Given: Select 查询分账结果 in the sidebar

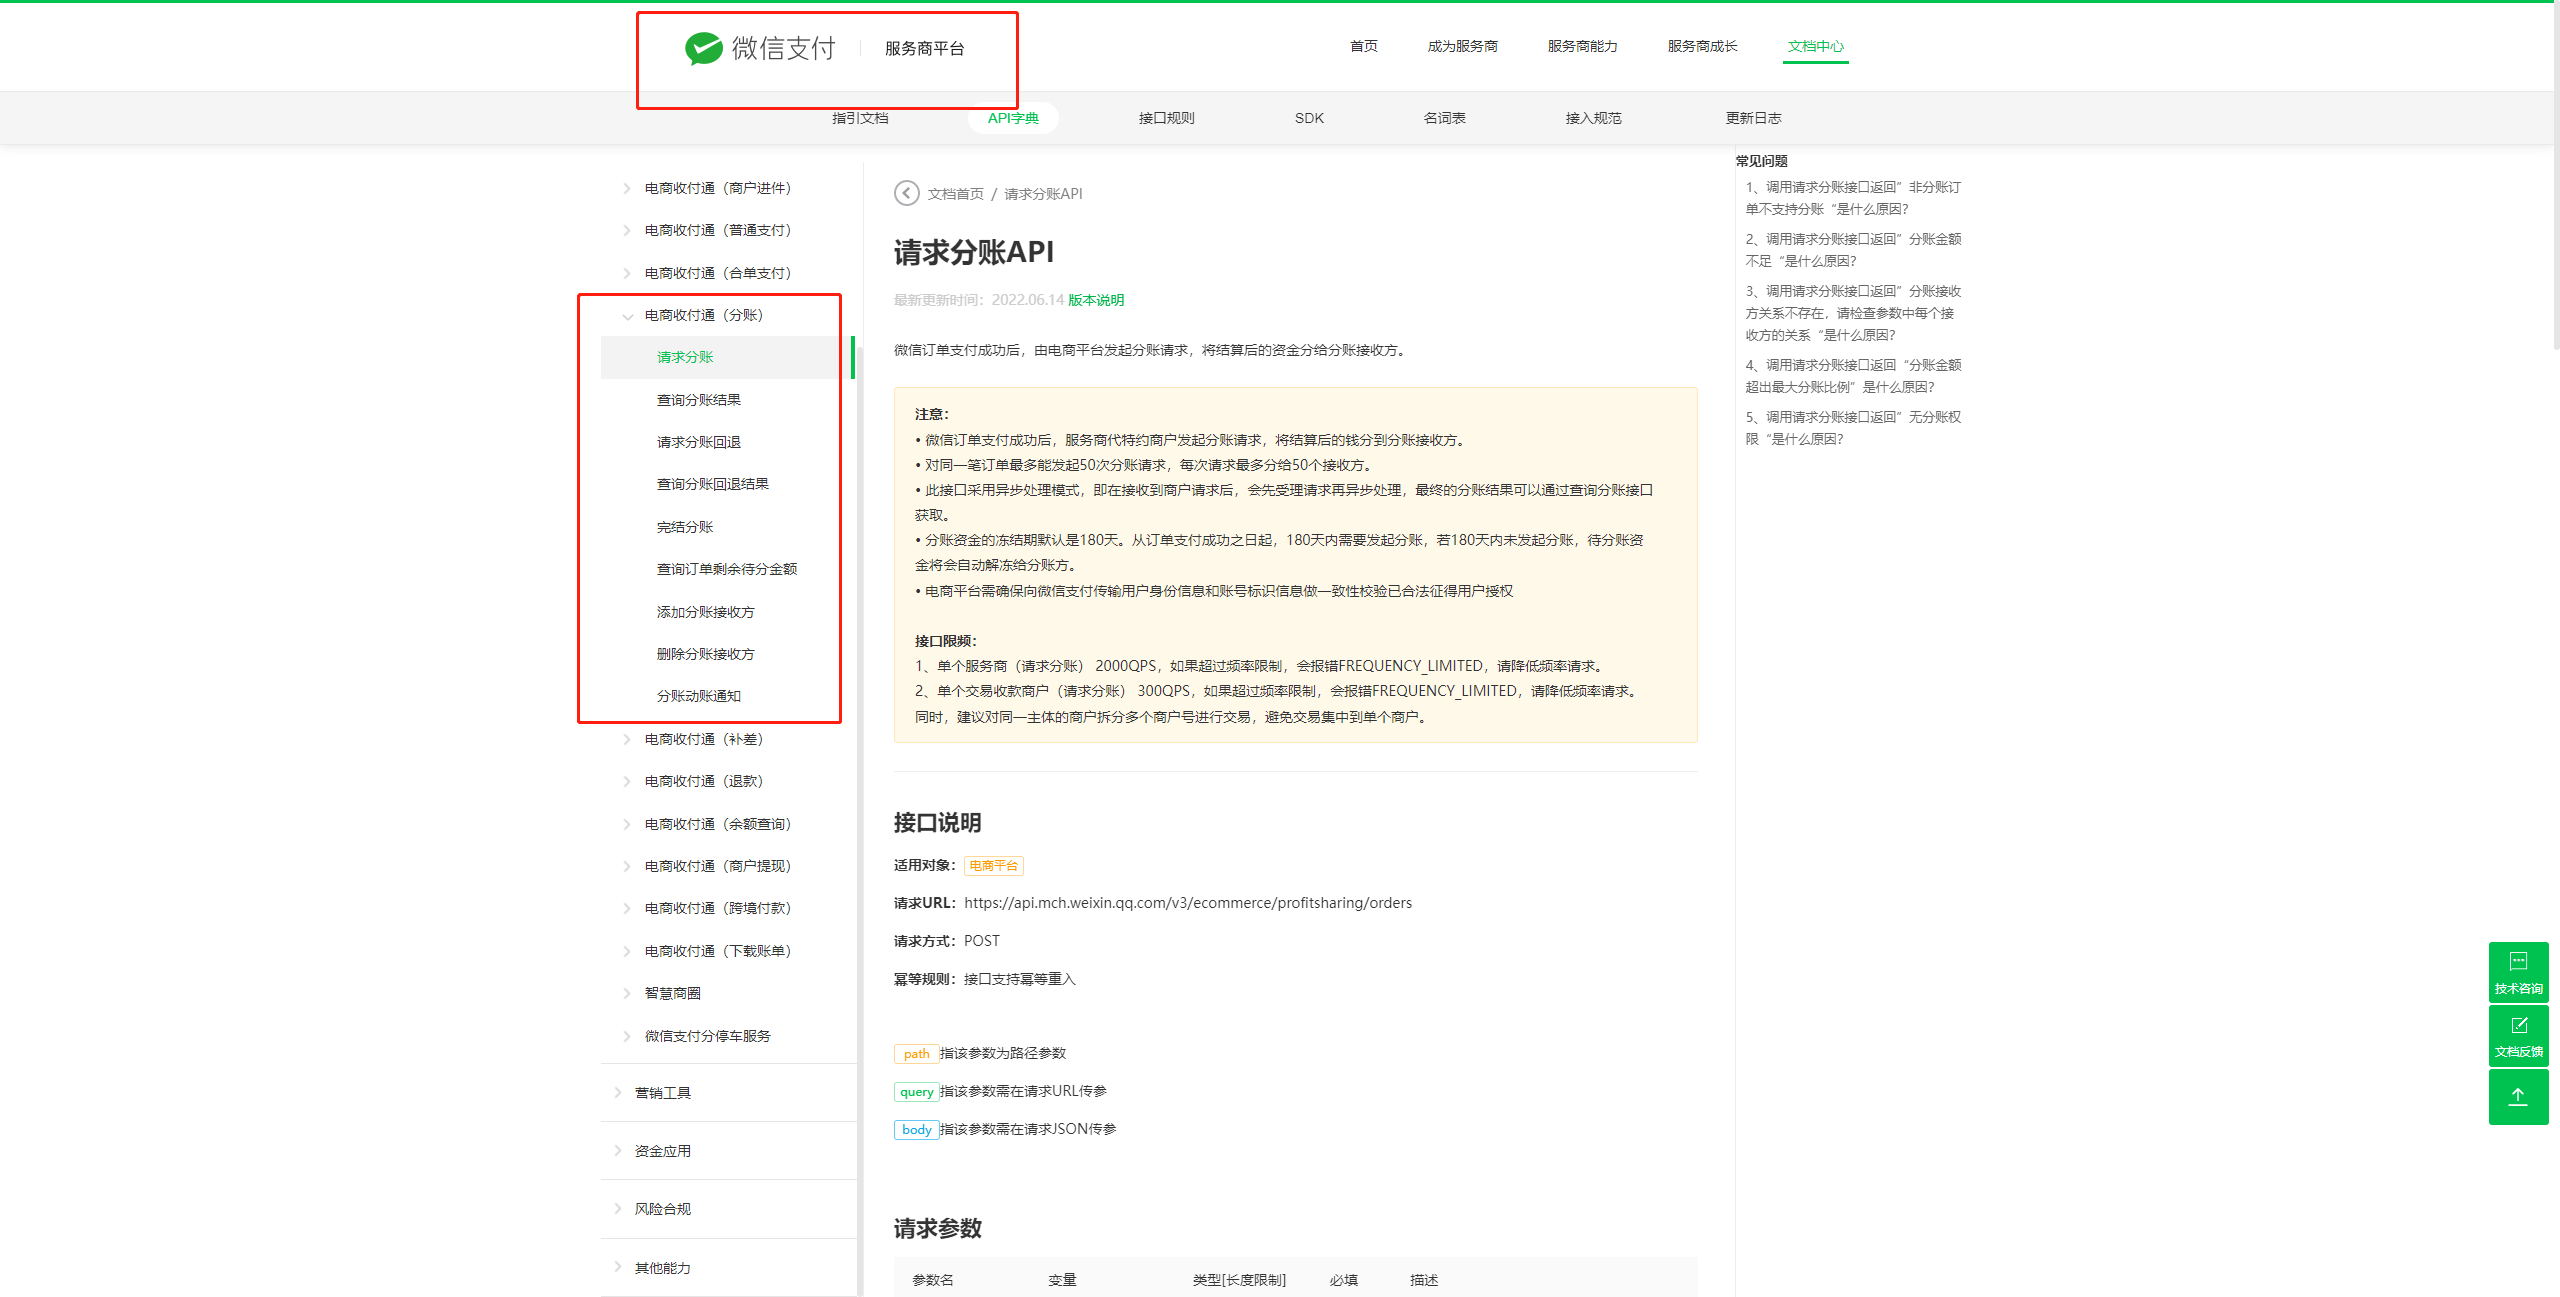Looking at the screenshot, I should pos(698,400).
